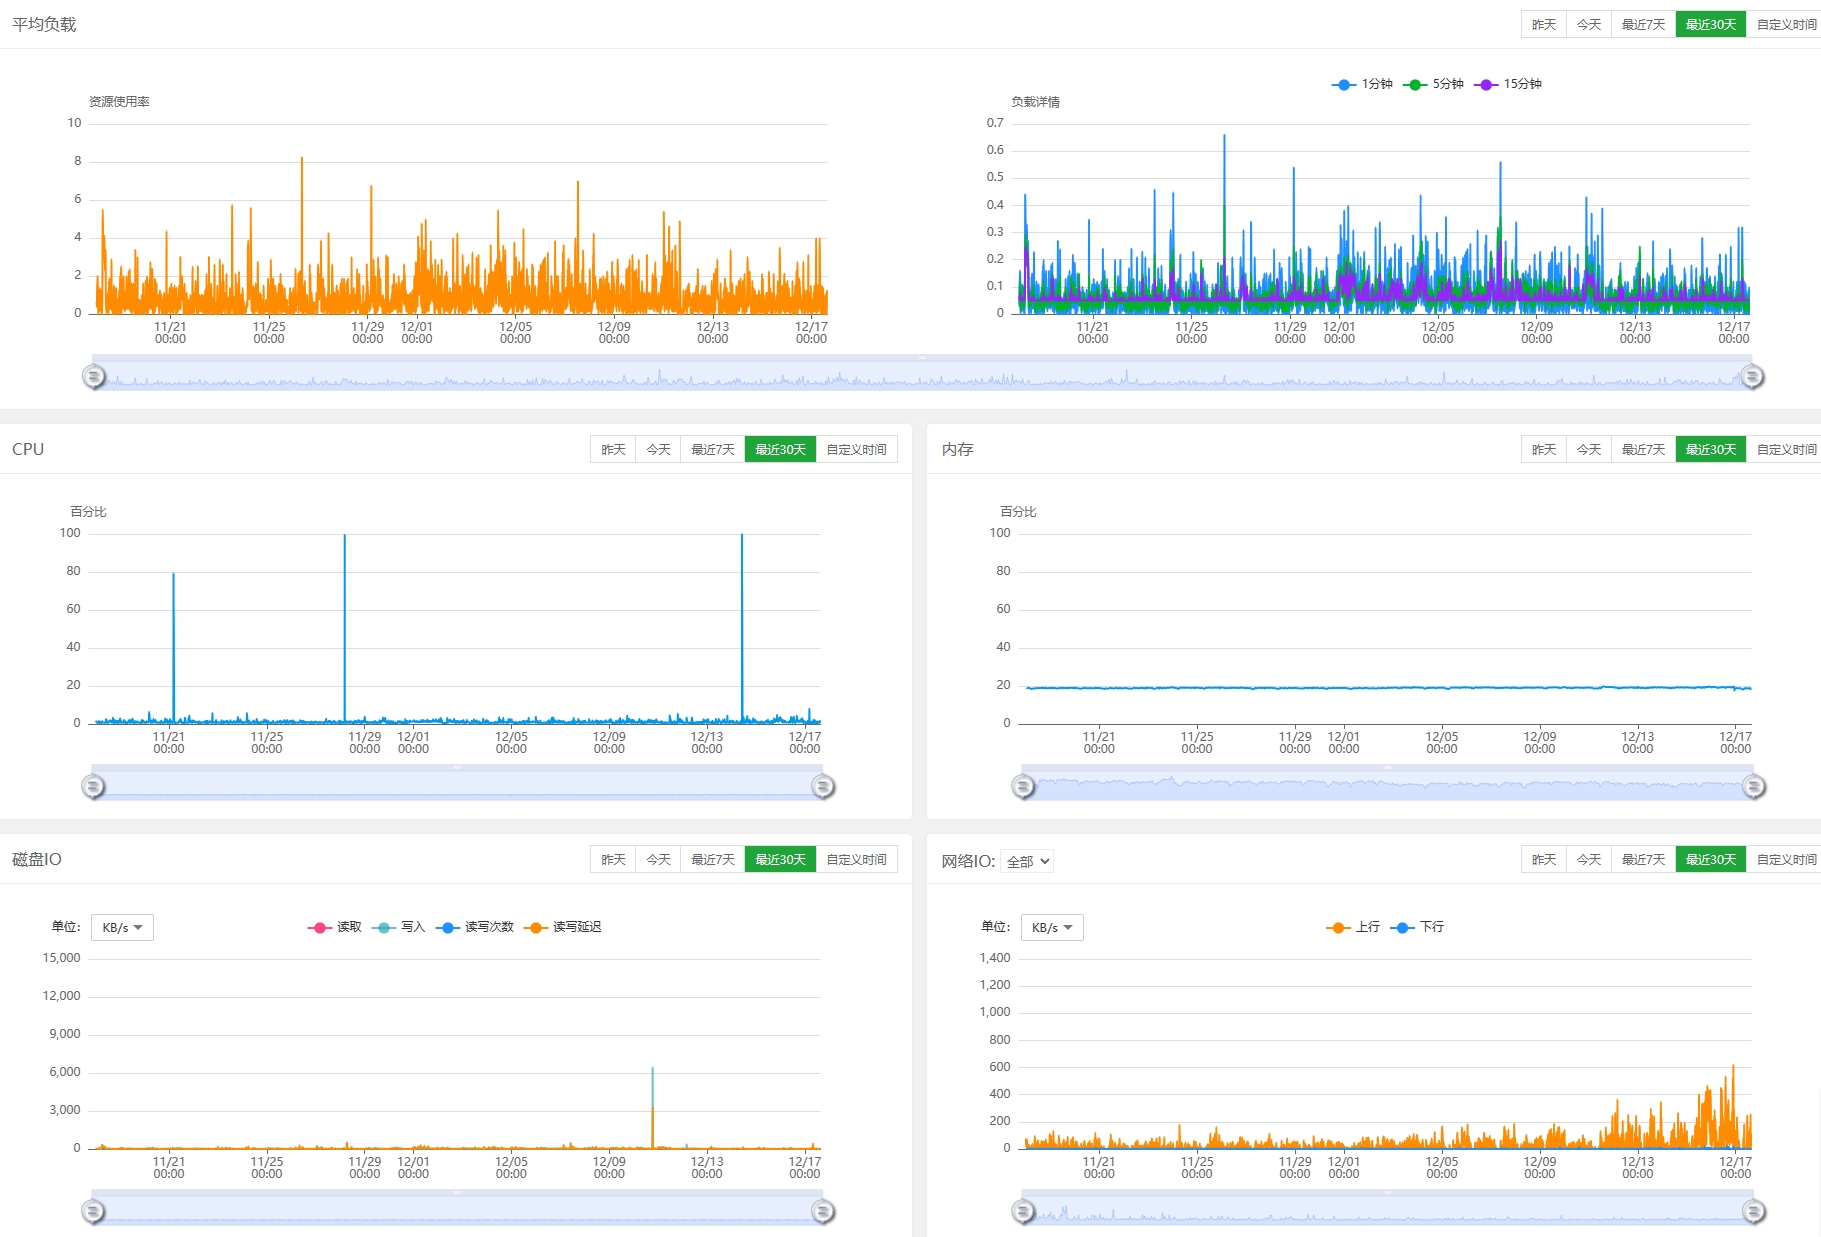Image resolution: width=1821 pixels, height=1237 pixels.
Task: Select 今天 in the 内存 panel
Action: point(1588,449)
